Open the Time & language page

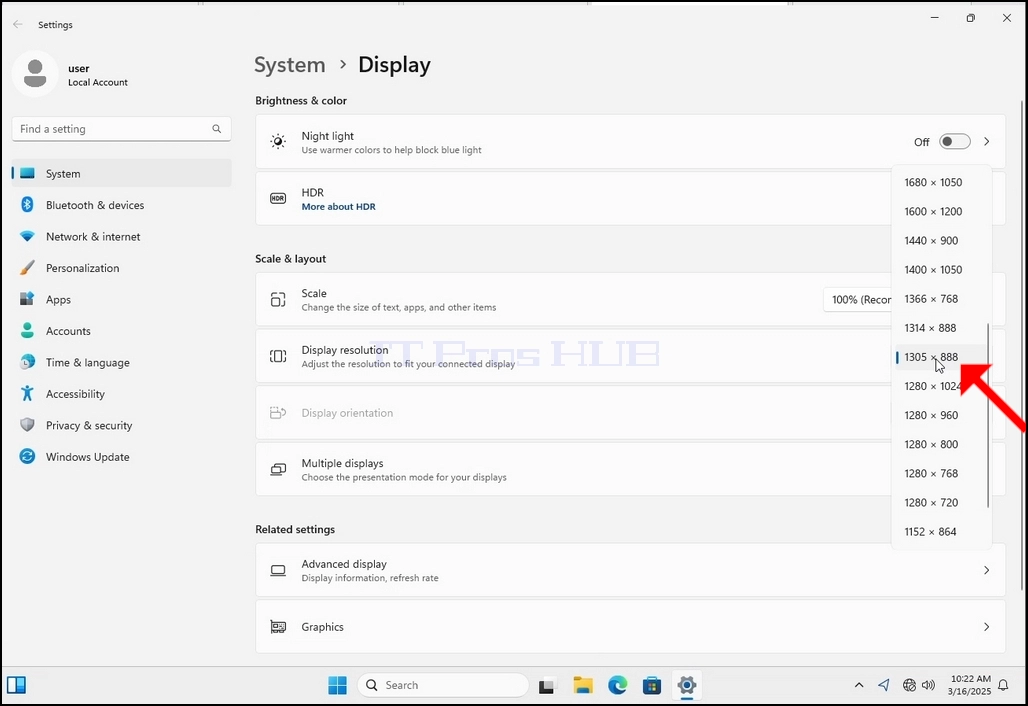(x=121, y=363)
